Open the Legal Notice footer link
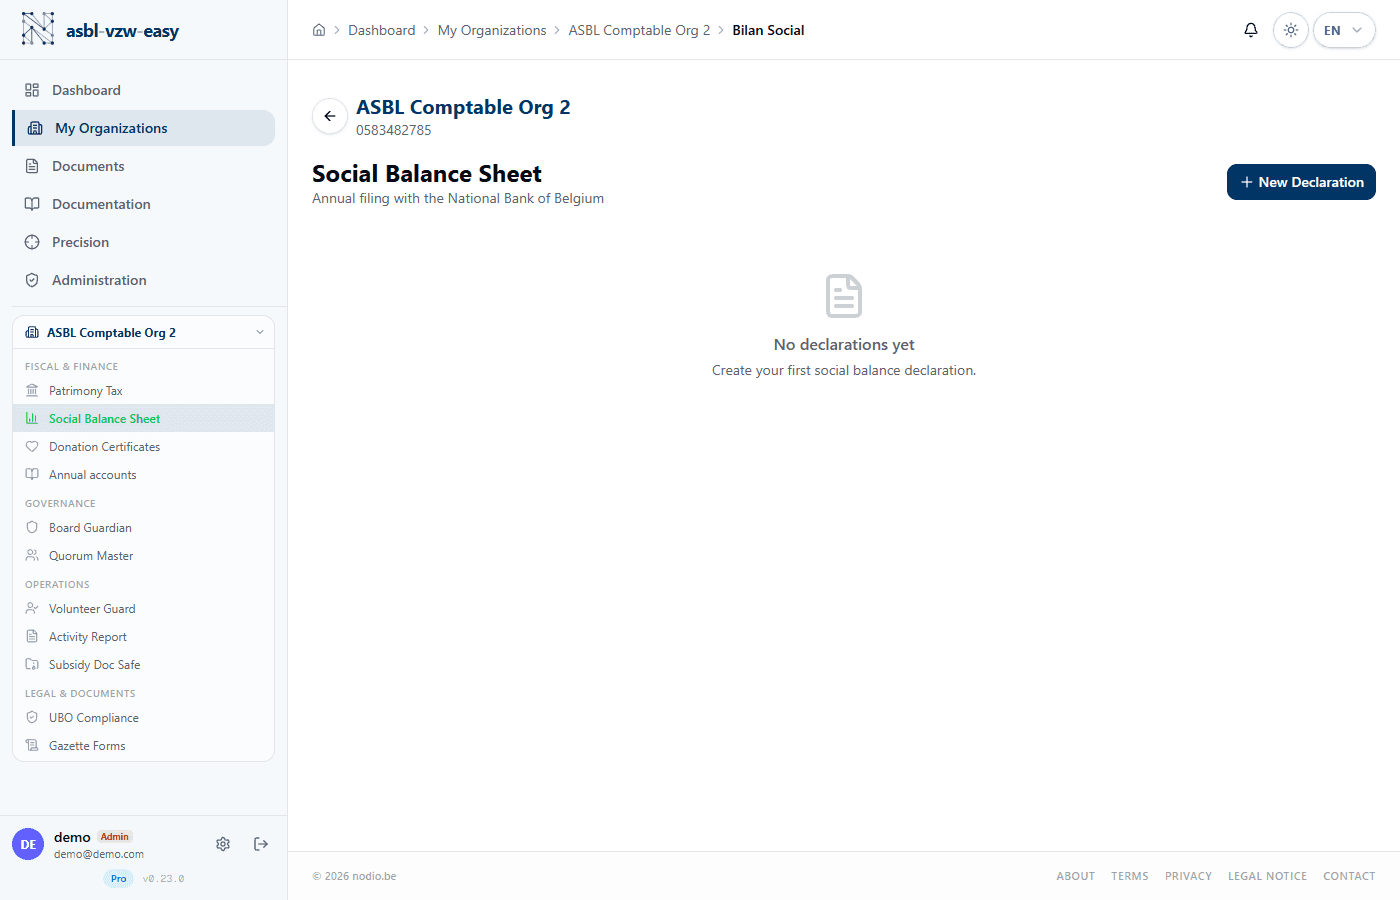 [1267, 876]
